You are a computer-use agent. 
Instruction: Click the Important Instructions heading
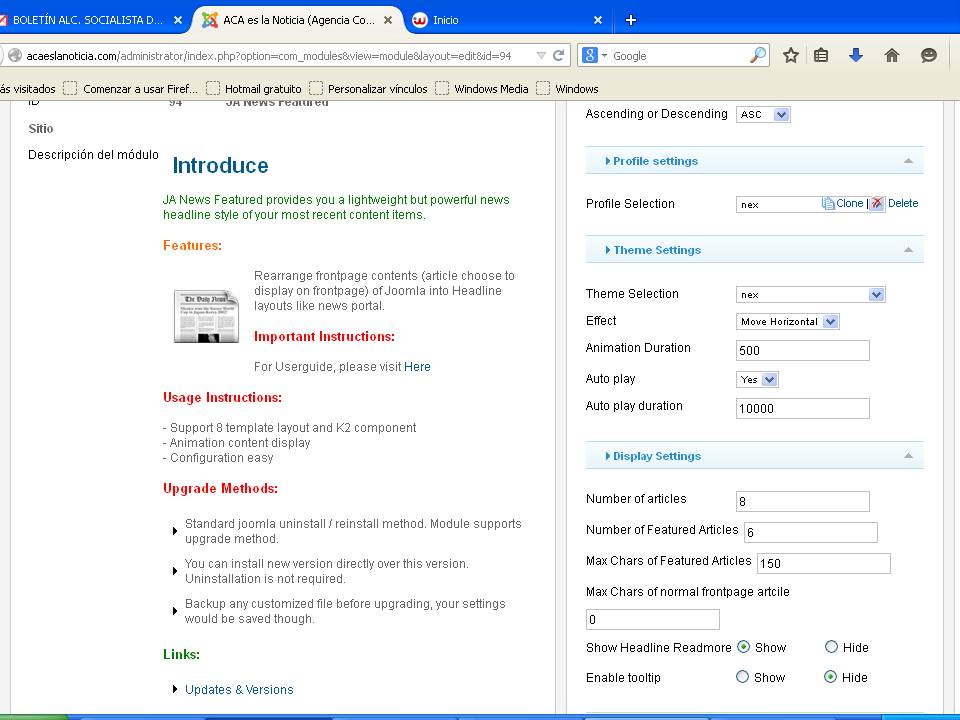tap(324, 337)
